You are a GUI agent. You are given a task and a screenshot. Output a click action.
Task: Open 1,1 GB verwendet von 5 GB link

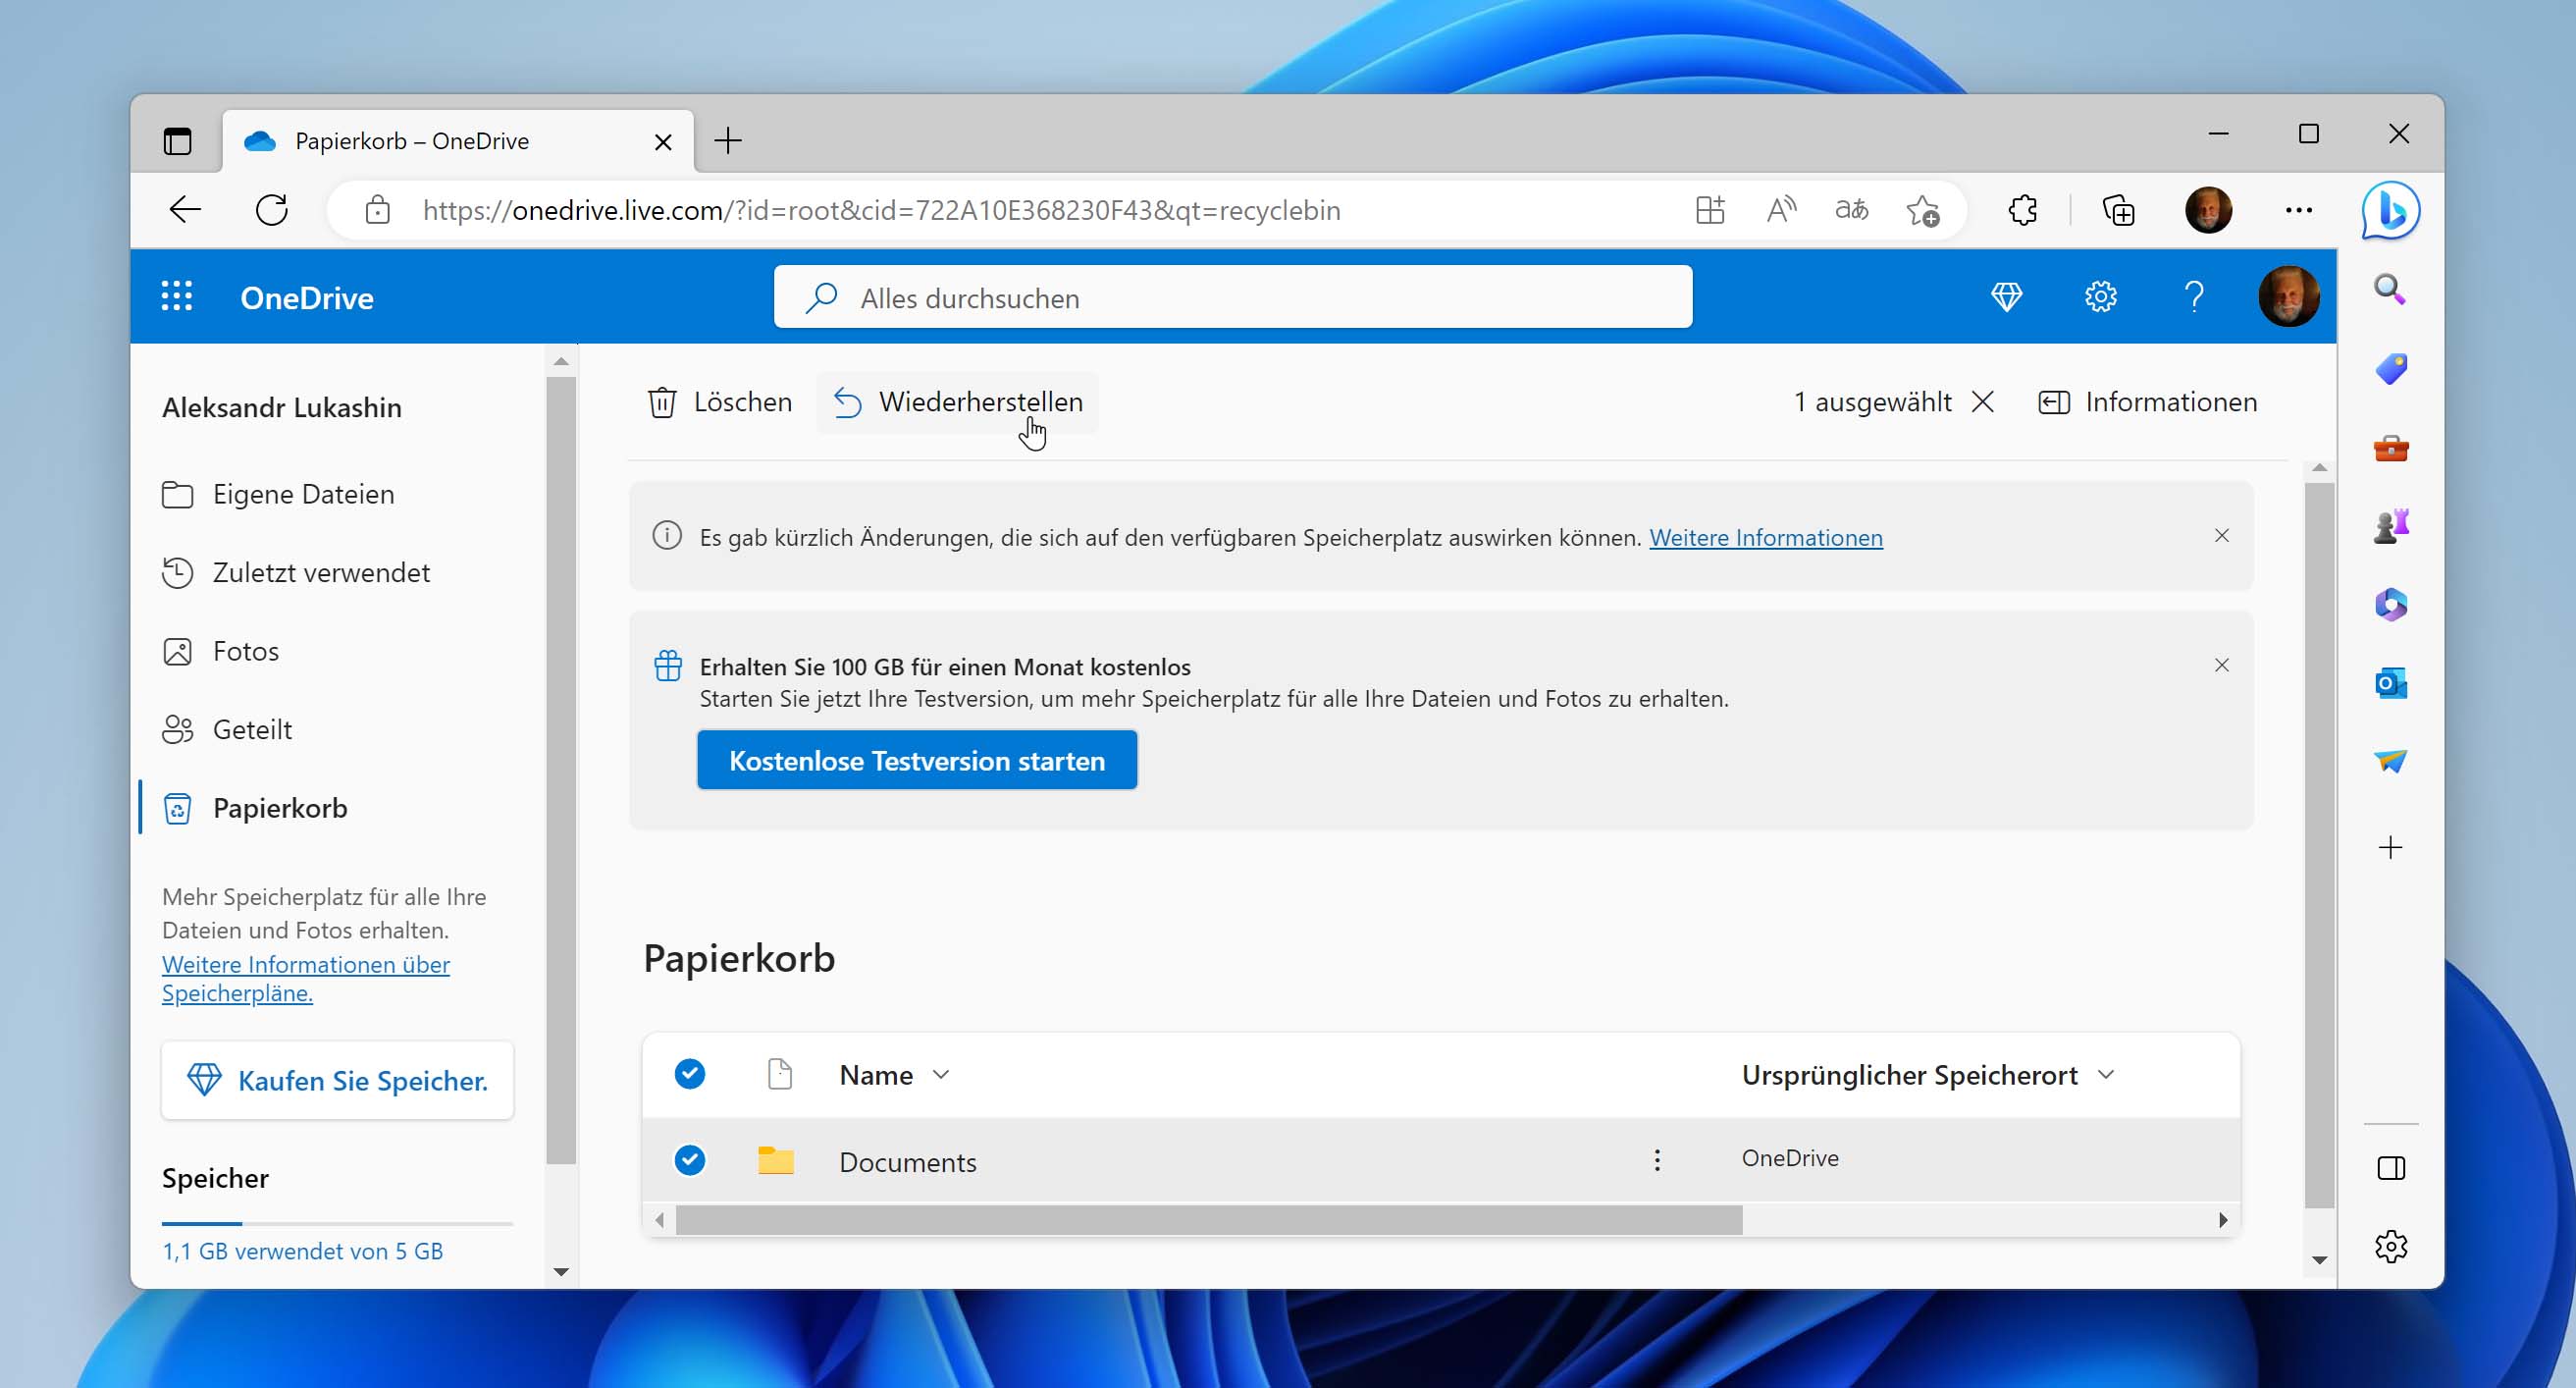[x=302, y=1251]
